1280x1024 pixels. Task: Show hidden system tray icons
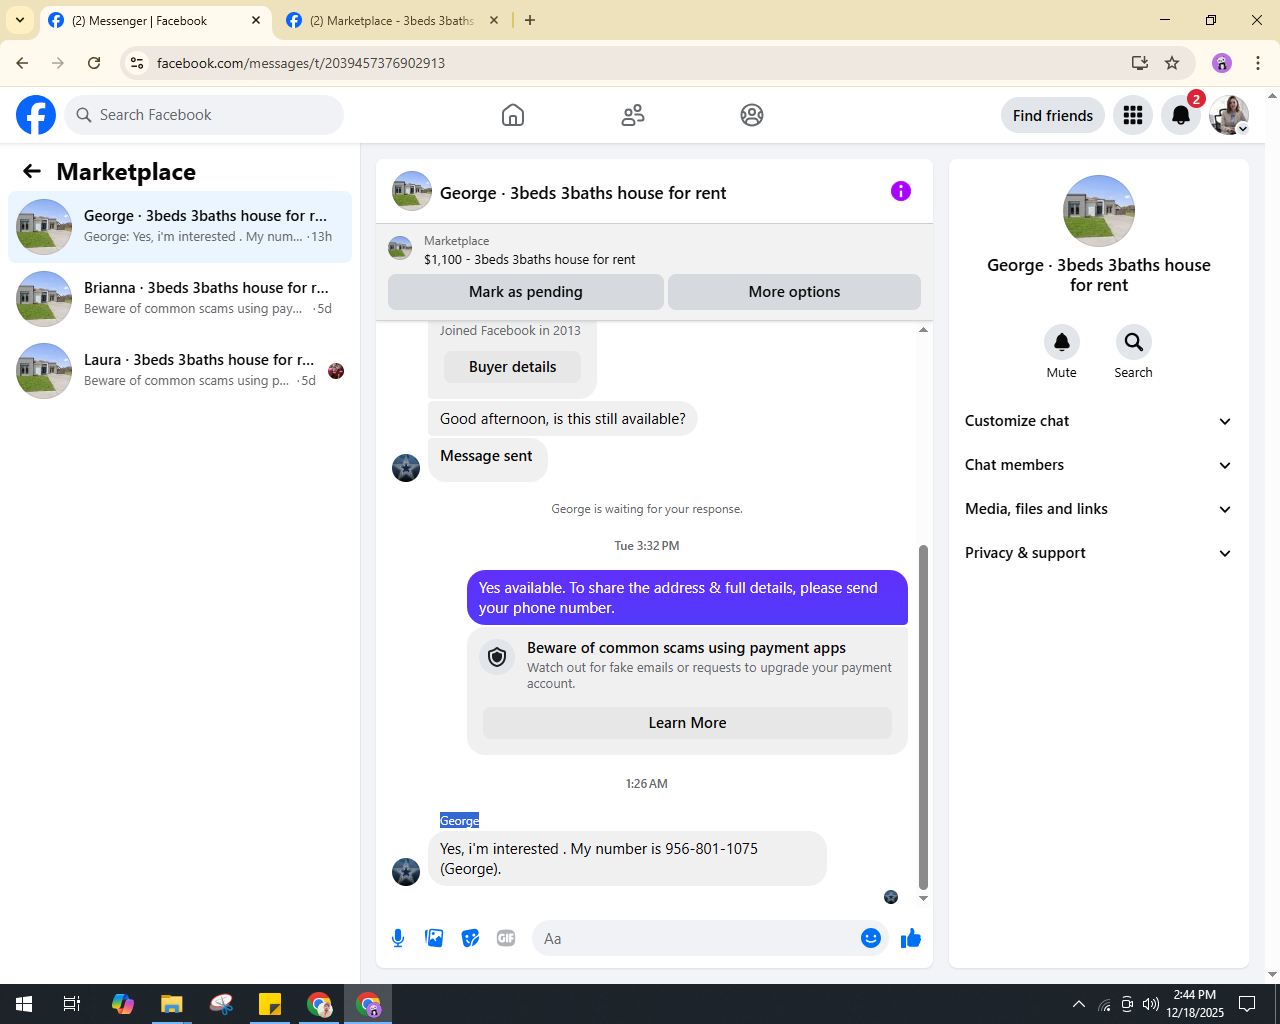pyautogui.click(x=1079, y=1004)
